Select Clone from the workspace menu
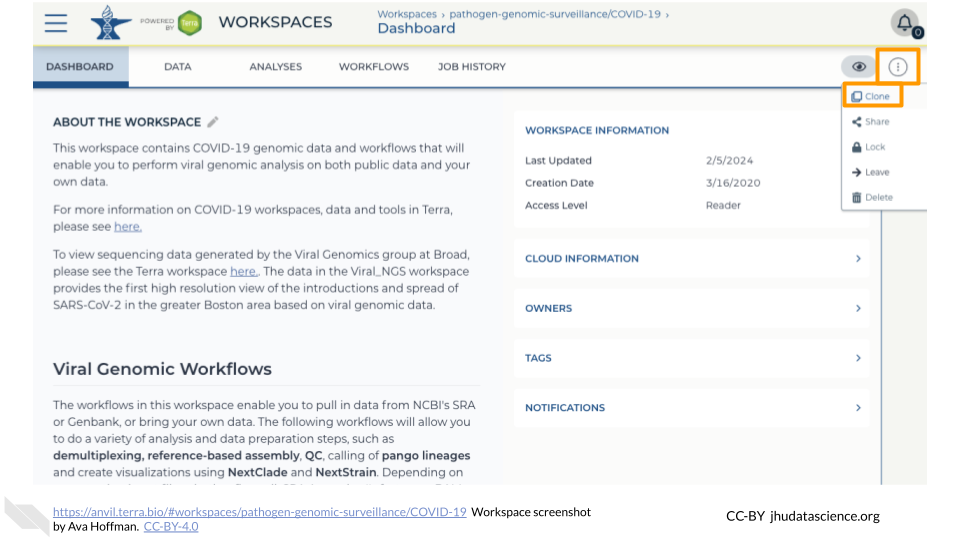Screen dimensions: 960x540 coord(871,96)
